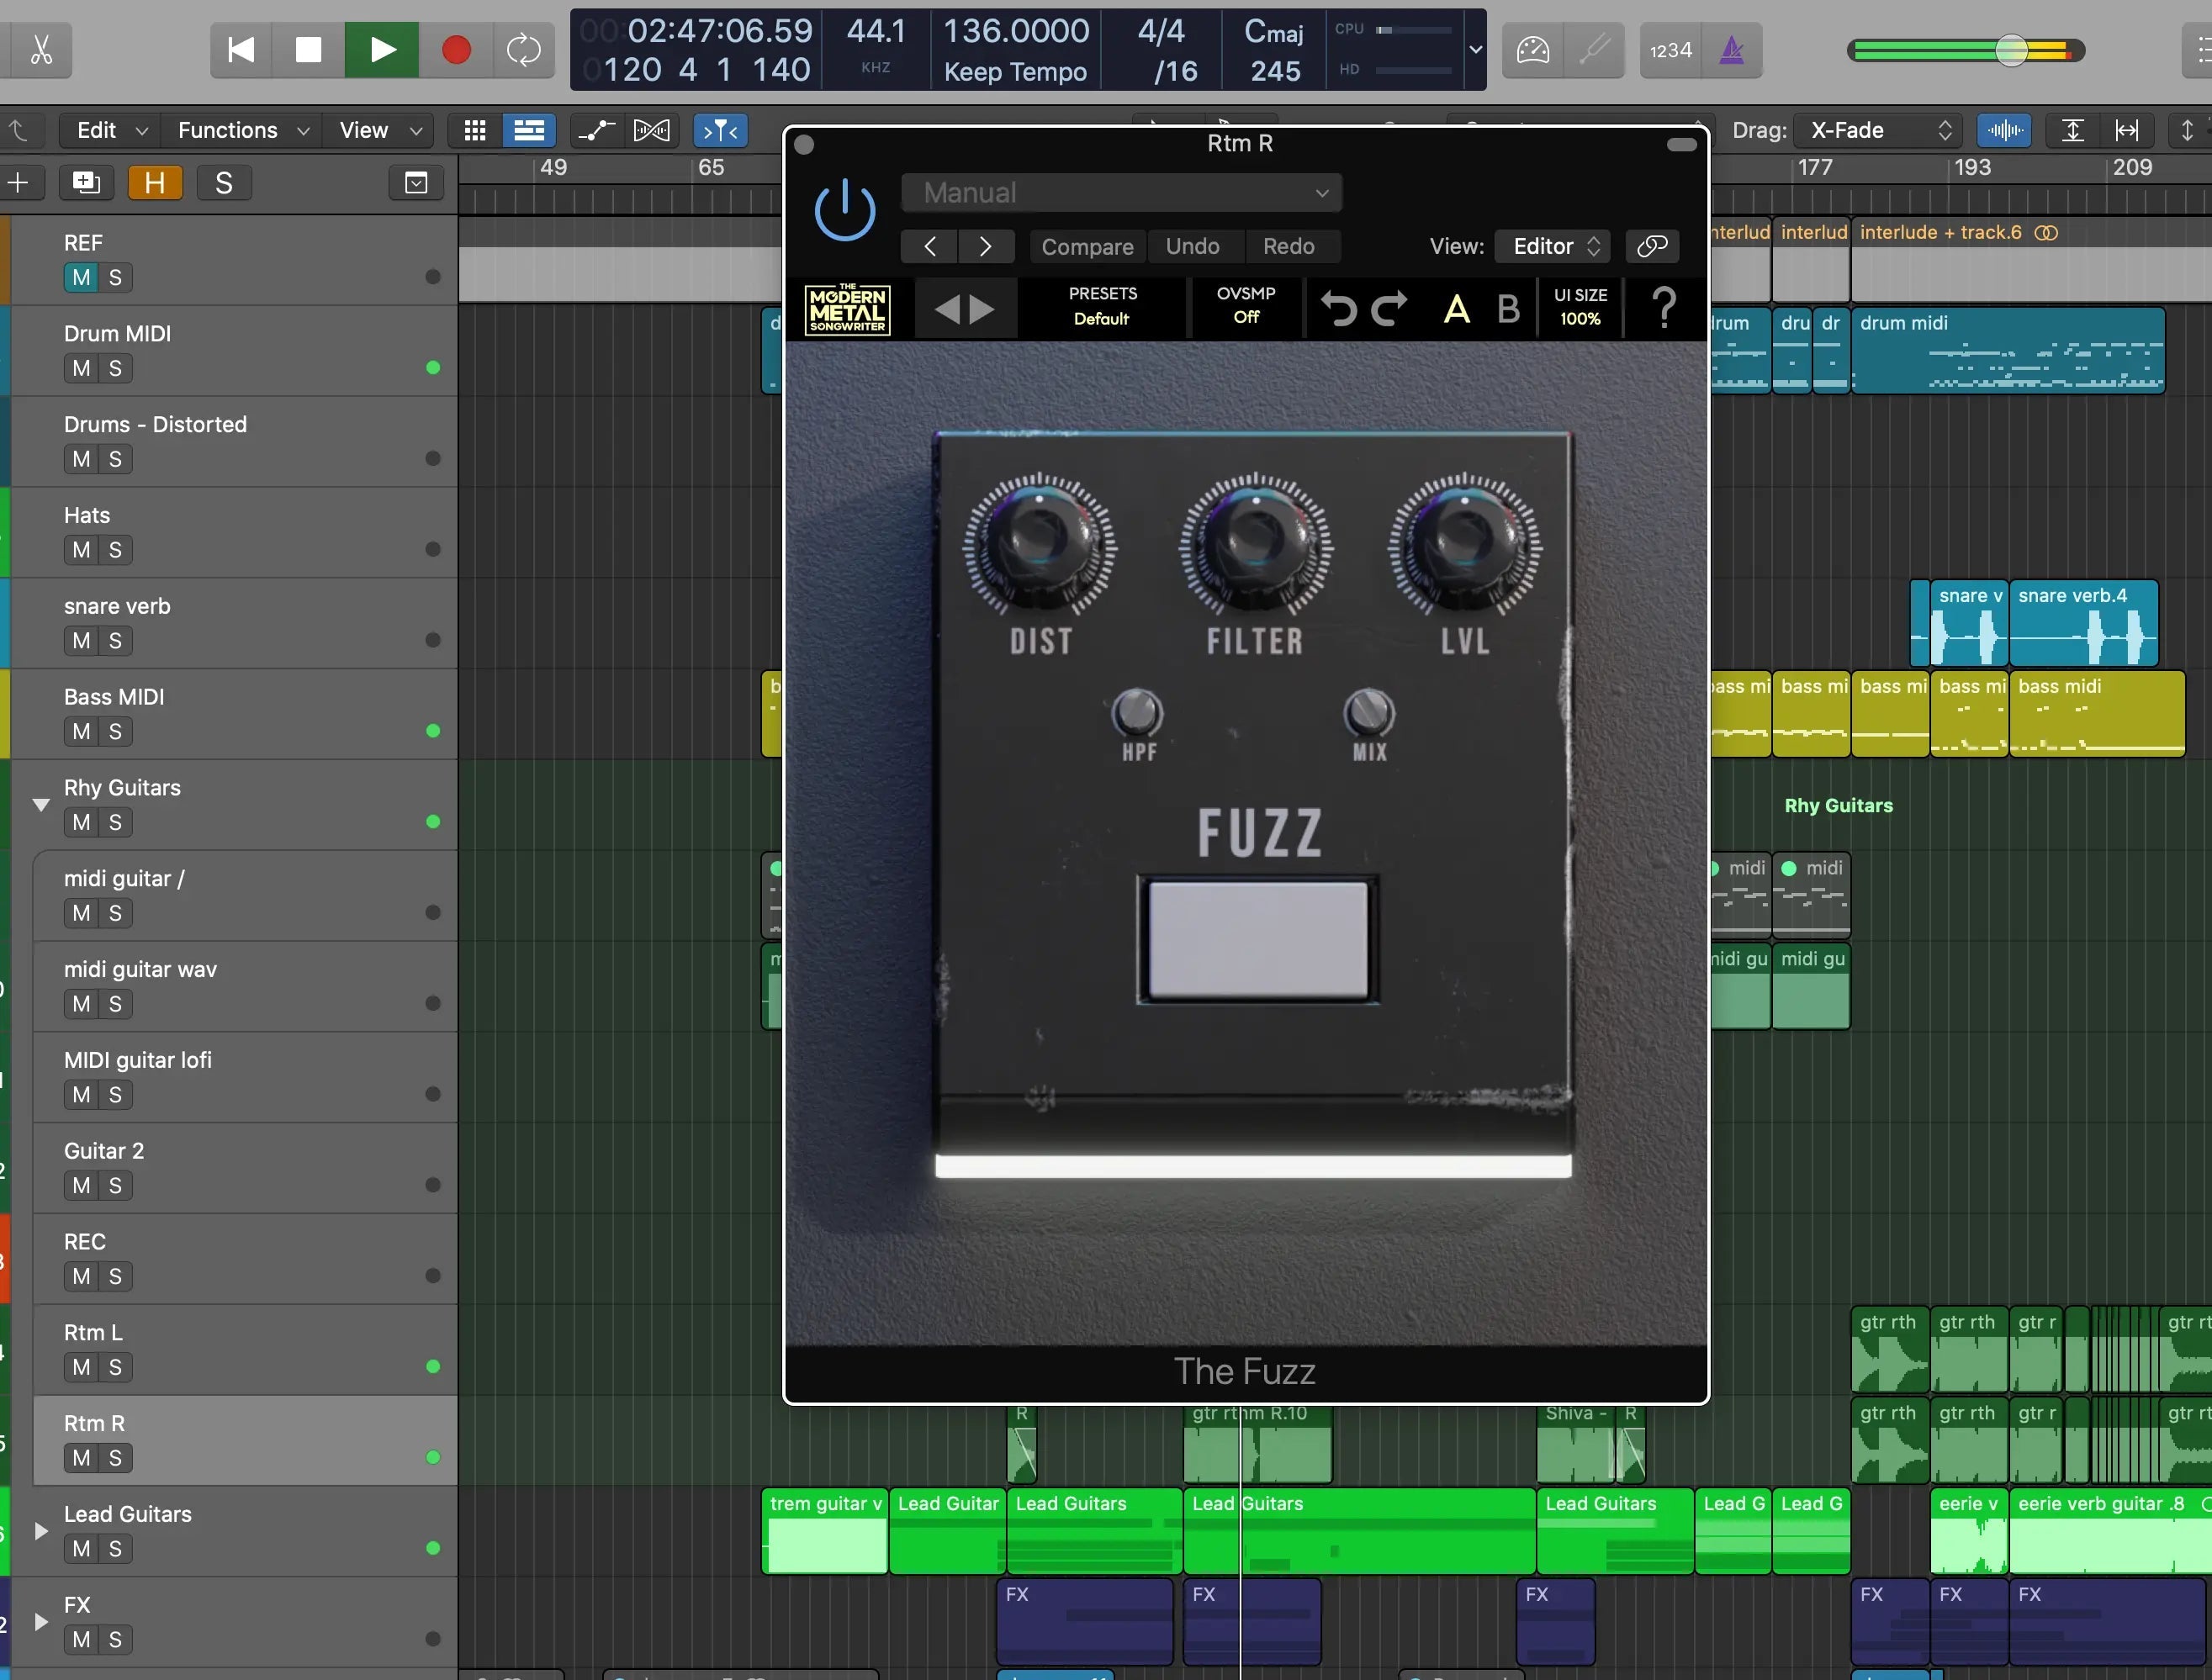
Task: Toggle Cycle mode button
Action: pyautogui.click(x=523, y=49)
